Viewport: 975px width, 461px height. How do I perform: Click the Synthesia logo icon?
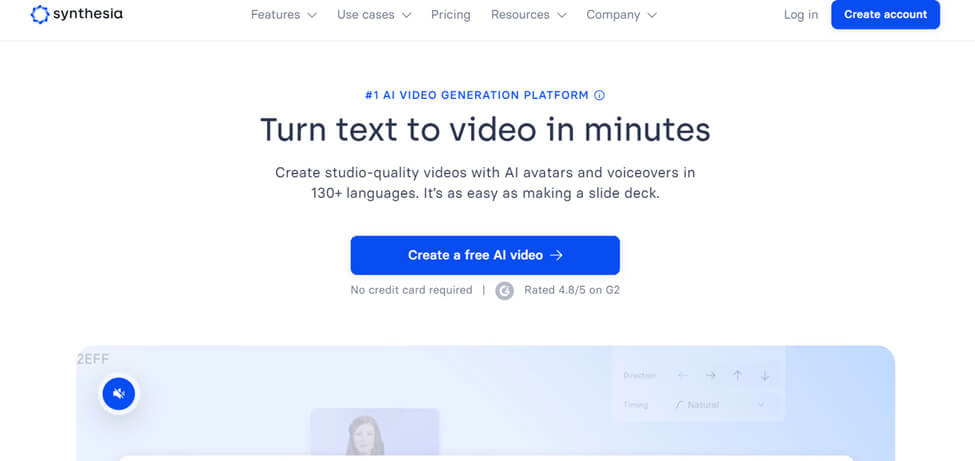pos(39,15)
